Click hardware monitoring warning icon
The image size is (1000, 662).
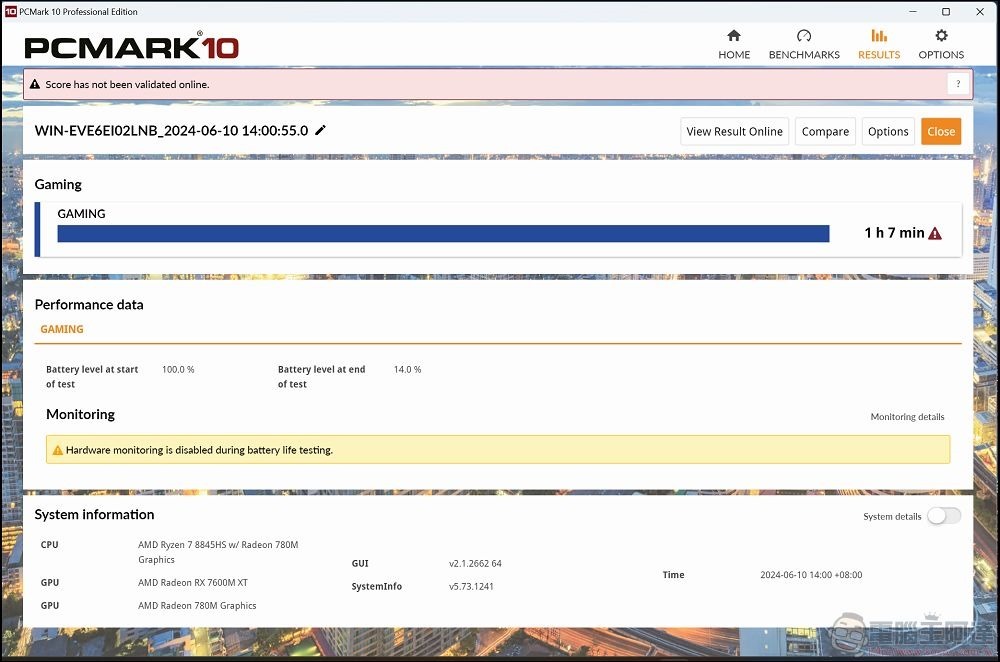point(57,450)
